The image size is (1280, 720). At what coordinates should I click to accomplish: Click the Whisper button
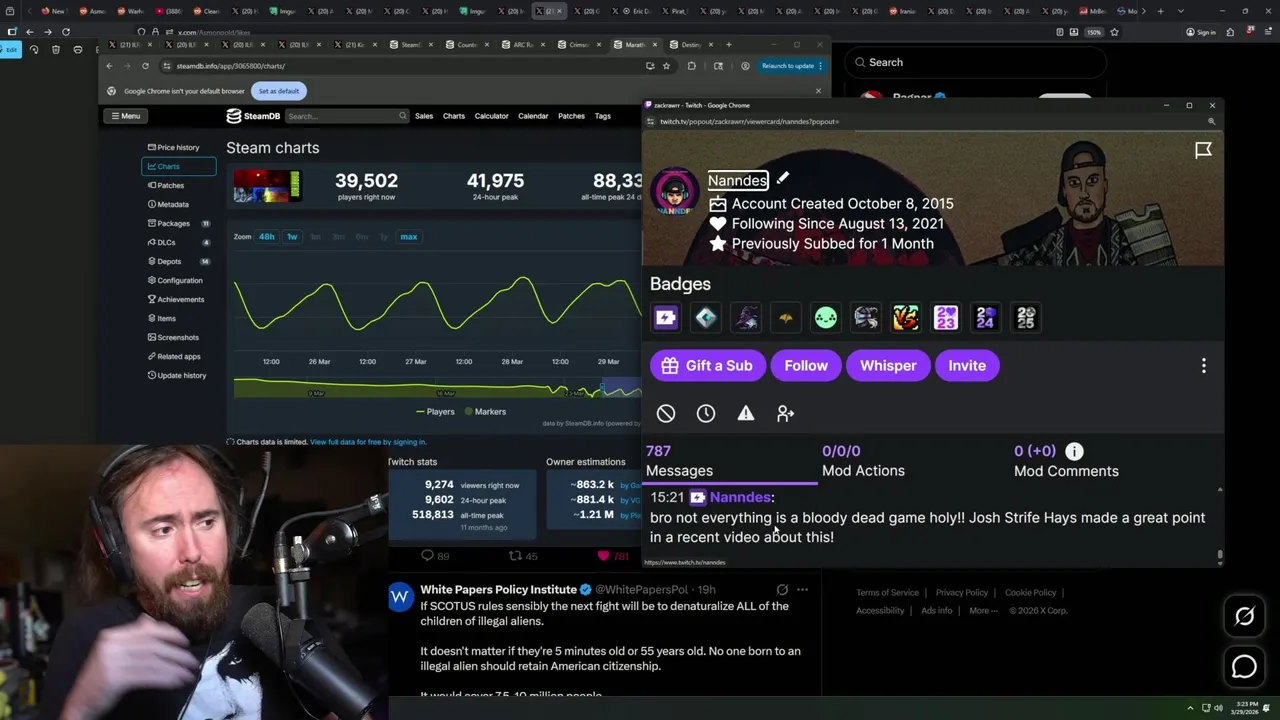tap(888, 365)
